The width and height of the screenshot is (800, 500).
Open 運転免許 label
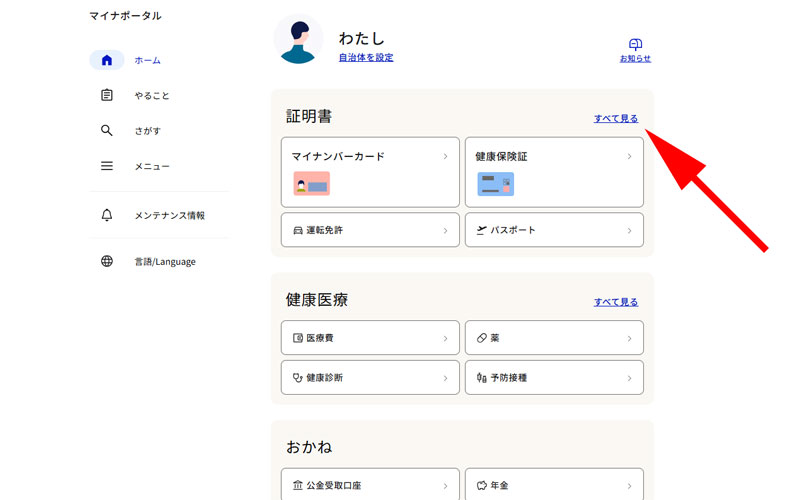324,230
